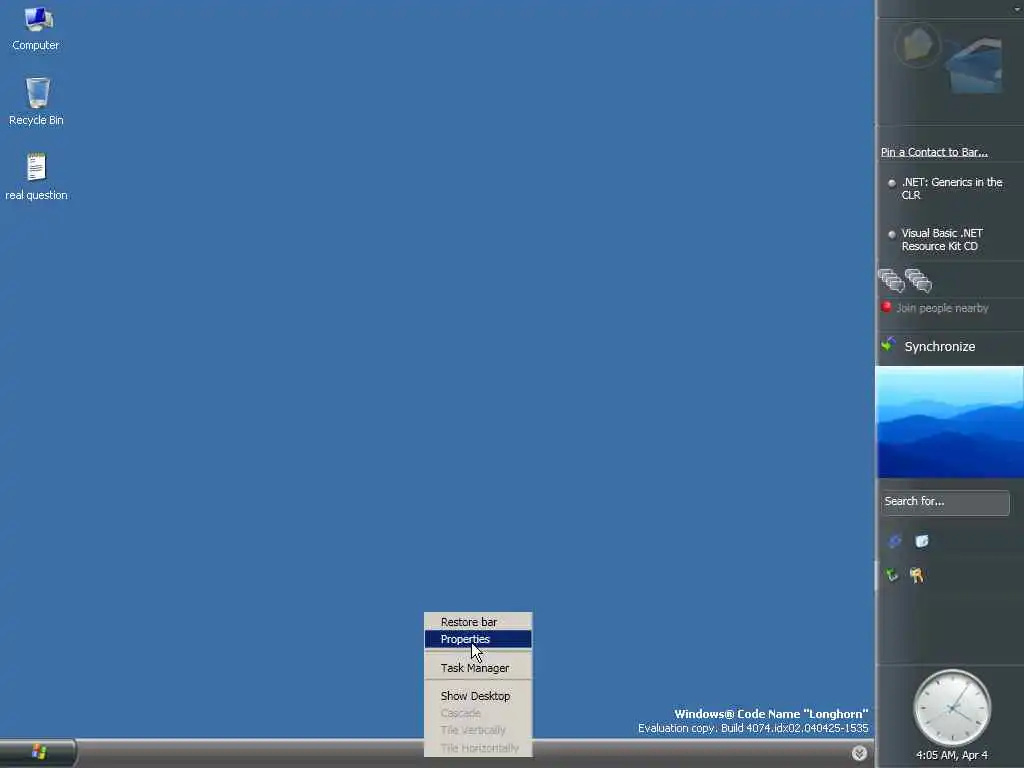Click the keys quick launch icon
Screen dimensions: 1024x768
tap(917, 575)
